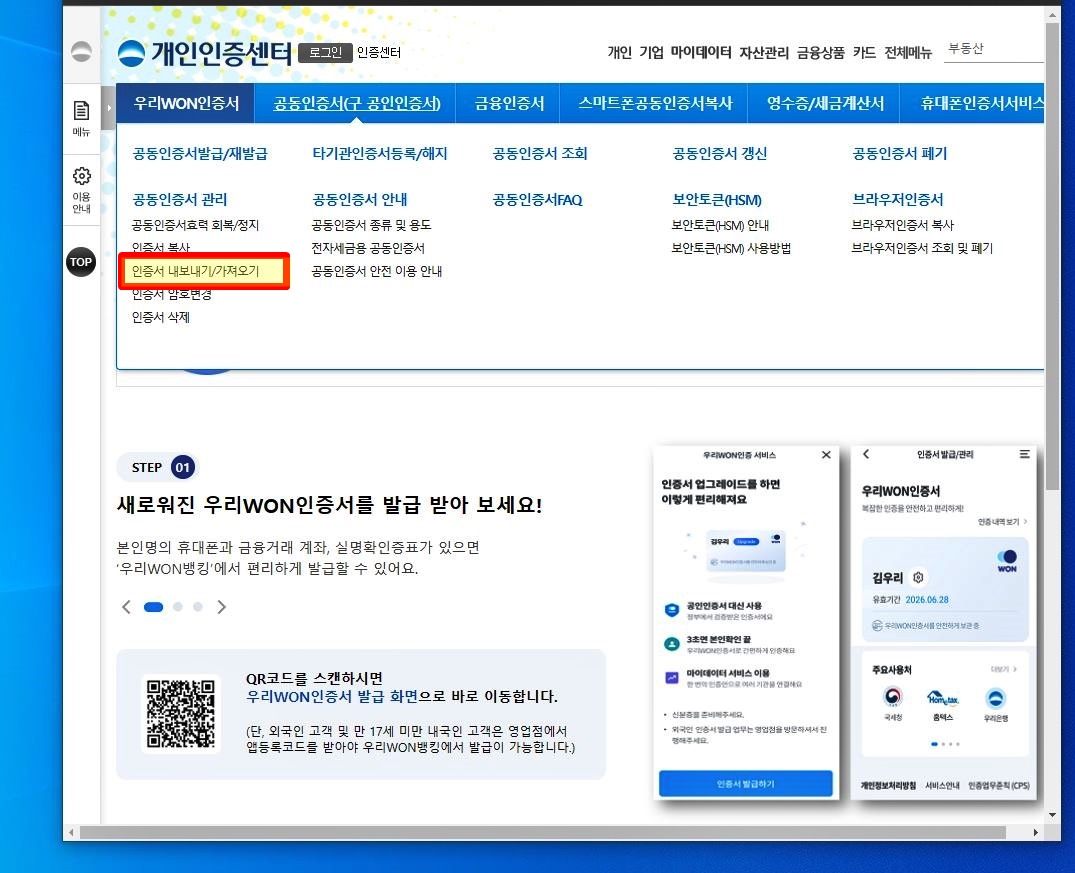The image size is (1075, 873).
Task: Go to next slide with right chevron
Action: click(x=221, y=607)
